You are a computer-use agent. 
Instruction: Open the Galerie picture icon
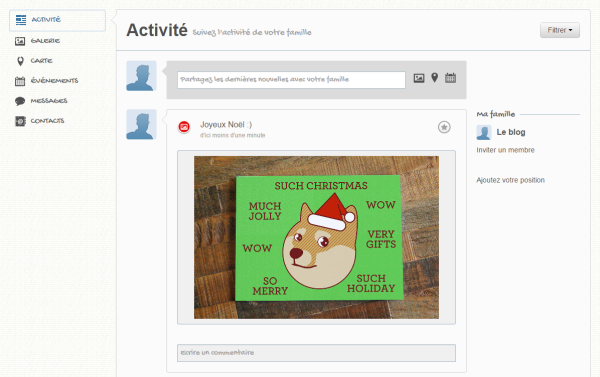click(20, 41)
